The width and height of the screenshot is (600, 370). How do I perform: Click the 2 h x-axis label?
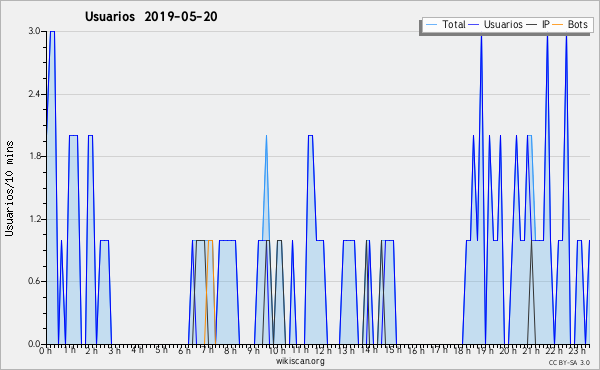[x=92, y=350]
